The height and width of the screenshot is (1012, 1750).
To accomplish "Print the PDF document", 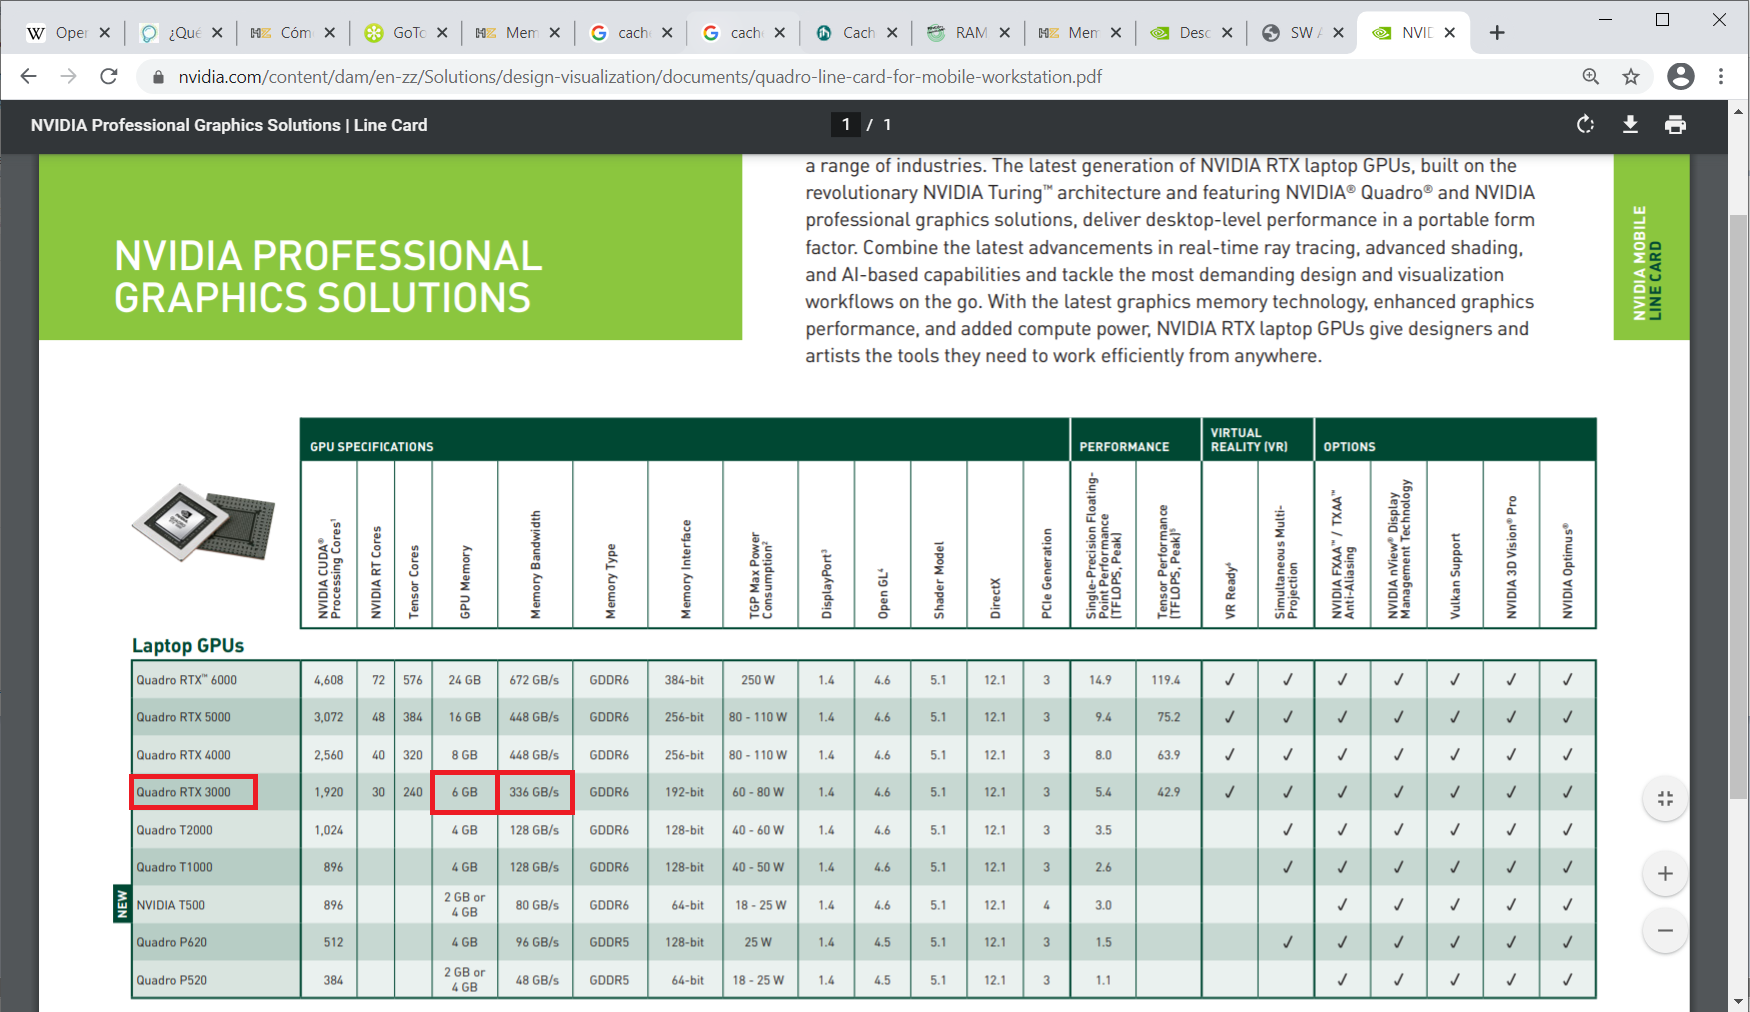I will [x=1675, y=124].
